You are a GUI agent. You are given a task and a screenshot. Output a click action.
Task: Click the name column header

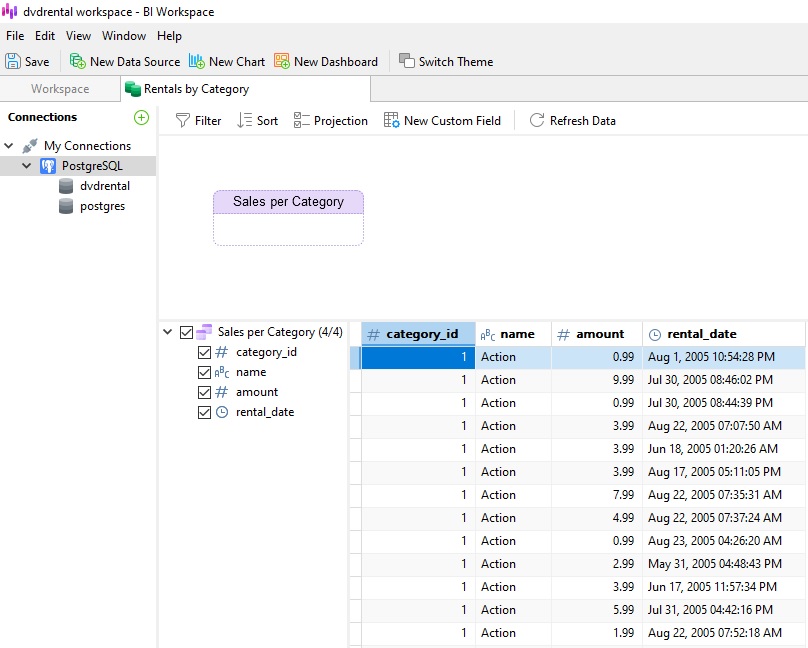coord(513,334)
